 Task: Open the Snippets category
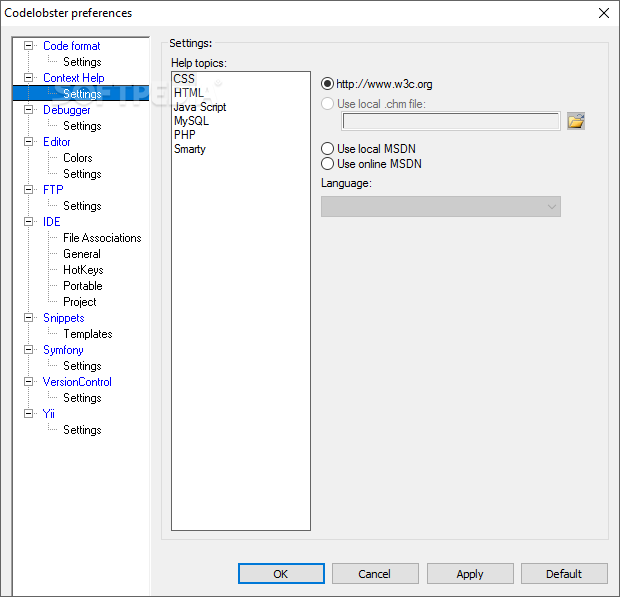pos(64,318)
